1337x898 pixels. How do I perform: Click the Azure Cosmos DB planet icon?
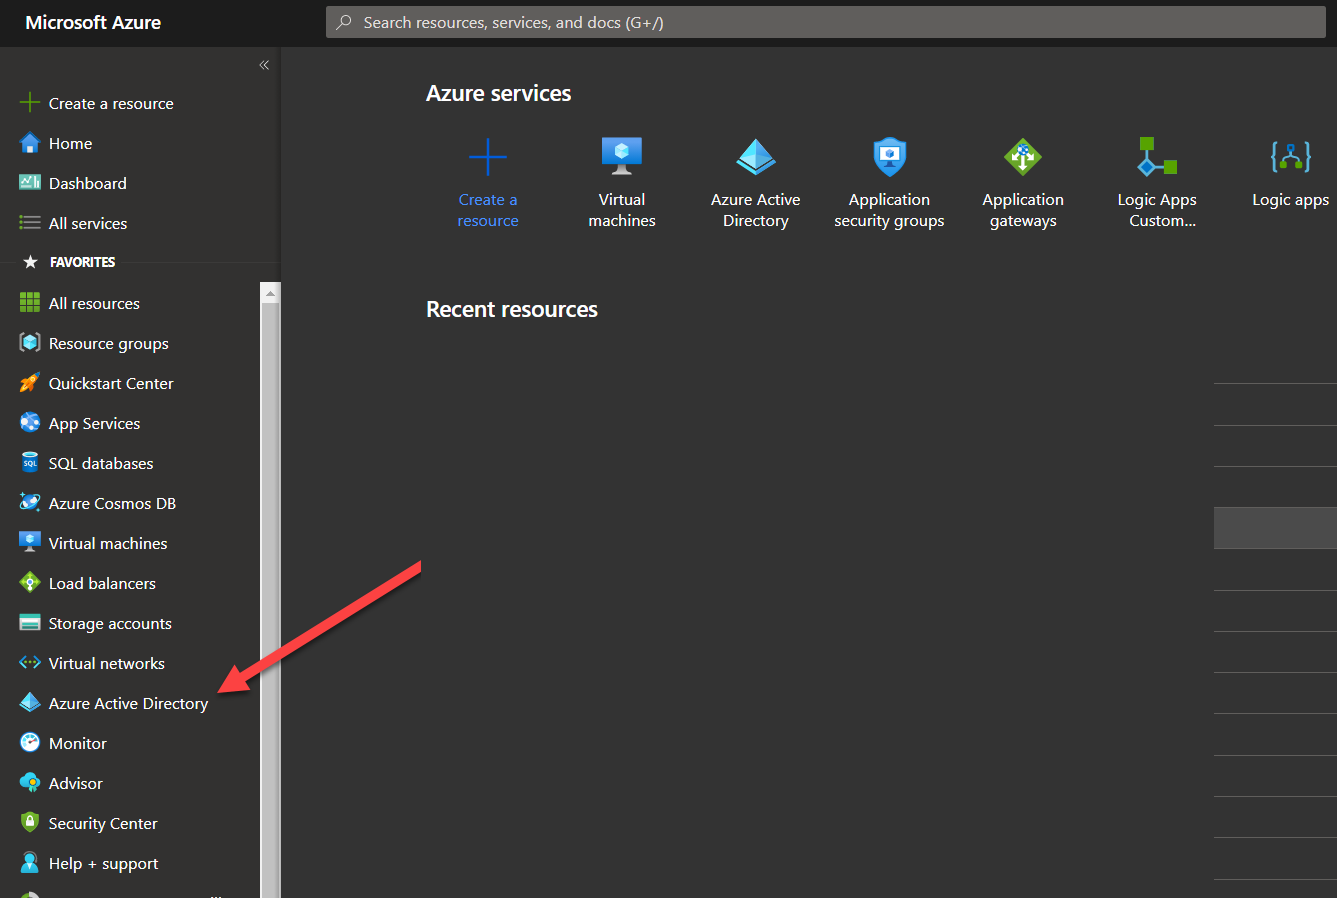click(x=30, y=503)
